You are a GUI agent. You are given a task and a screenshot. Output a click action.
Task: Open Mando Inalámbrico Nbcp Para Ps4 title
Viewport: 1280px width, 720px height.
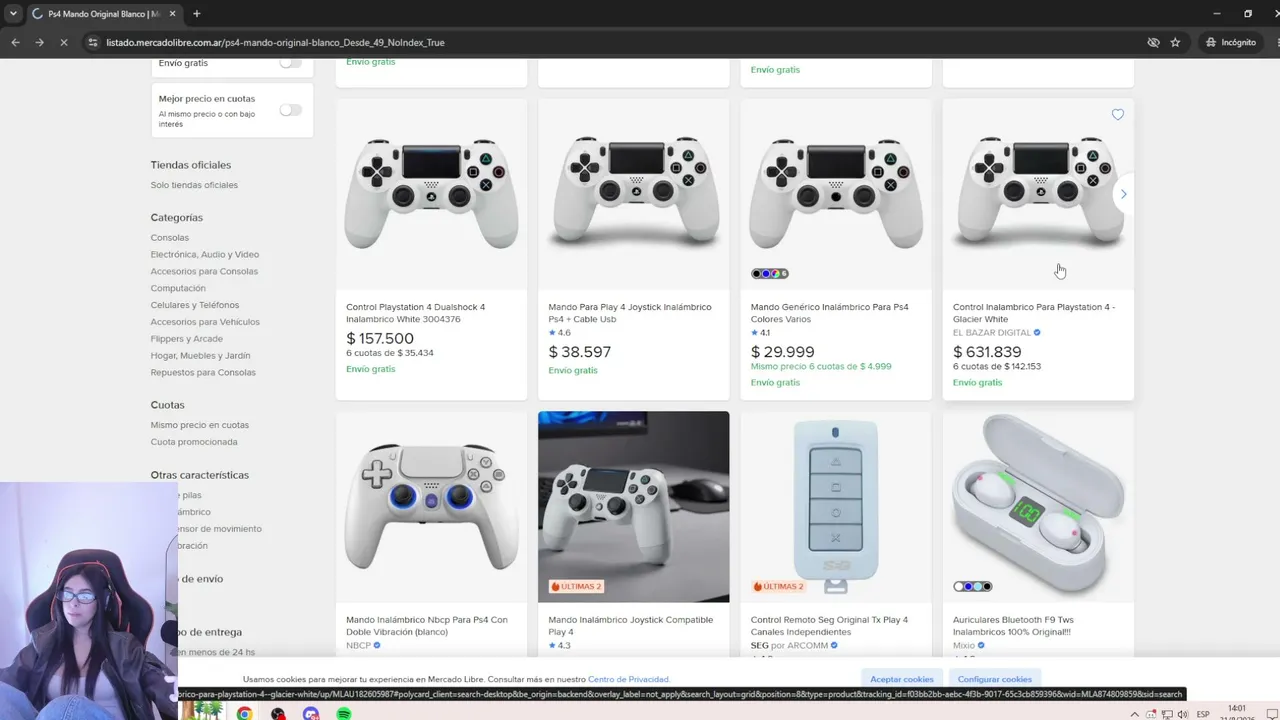427,626
